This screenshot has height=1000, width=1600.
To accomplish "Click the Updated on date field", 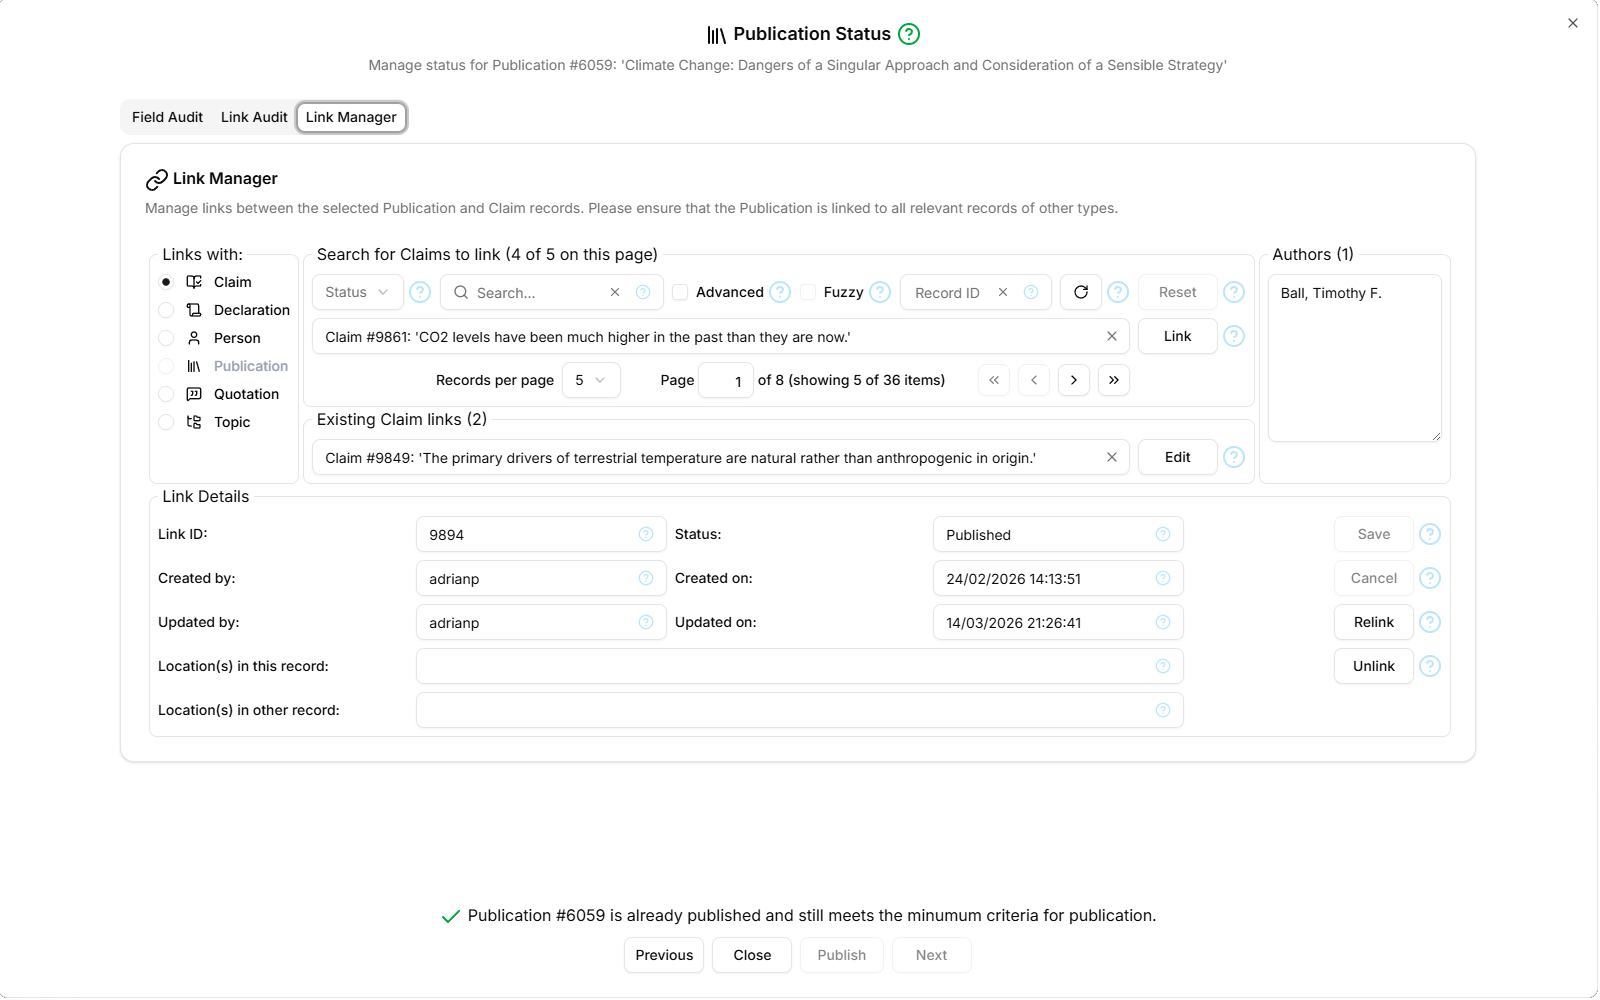I will click(1058, 622).
